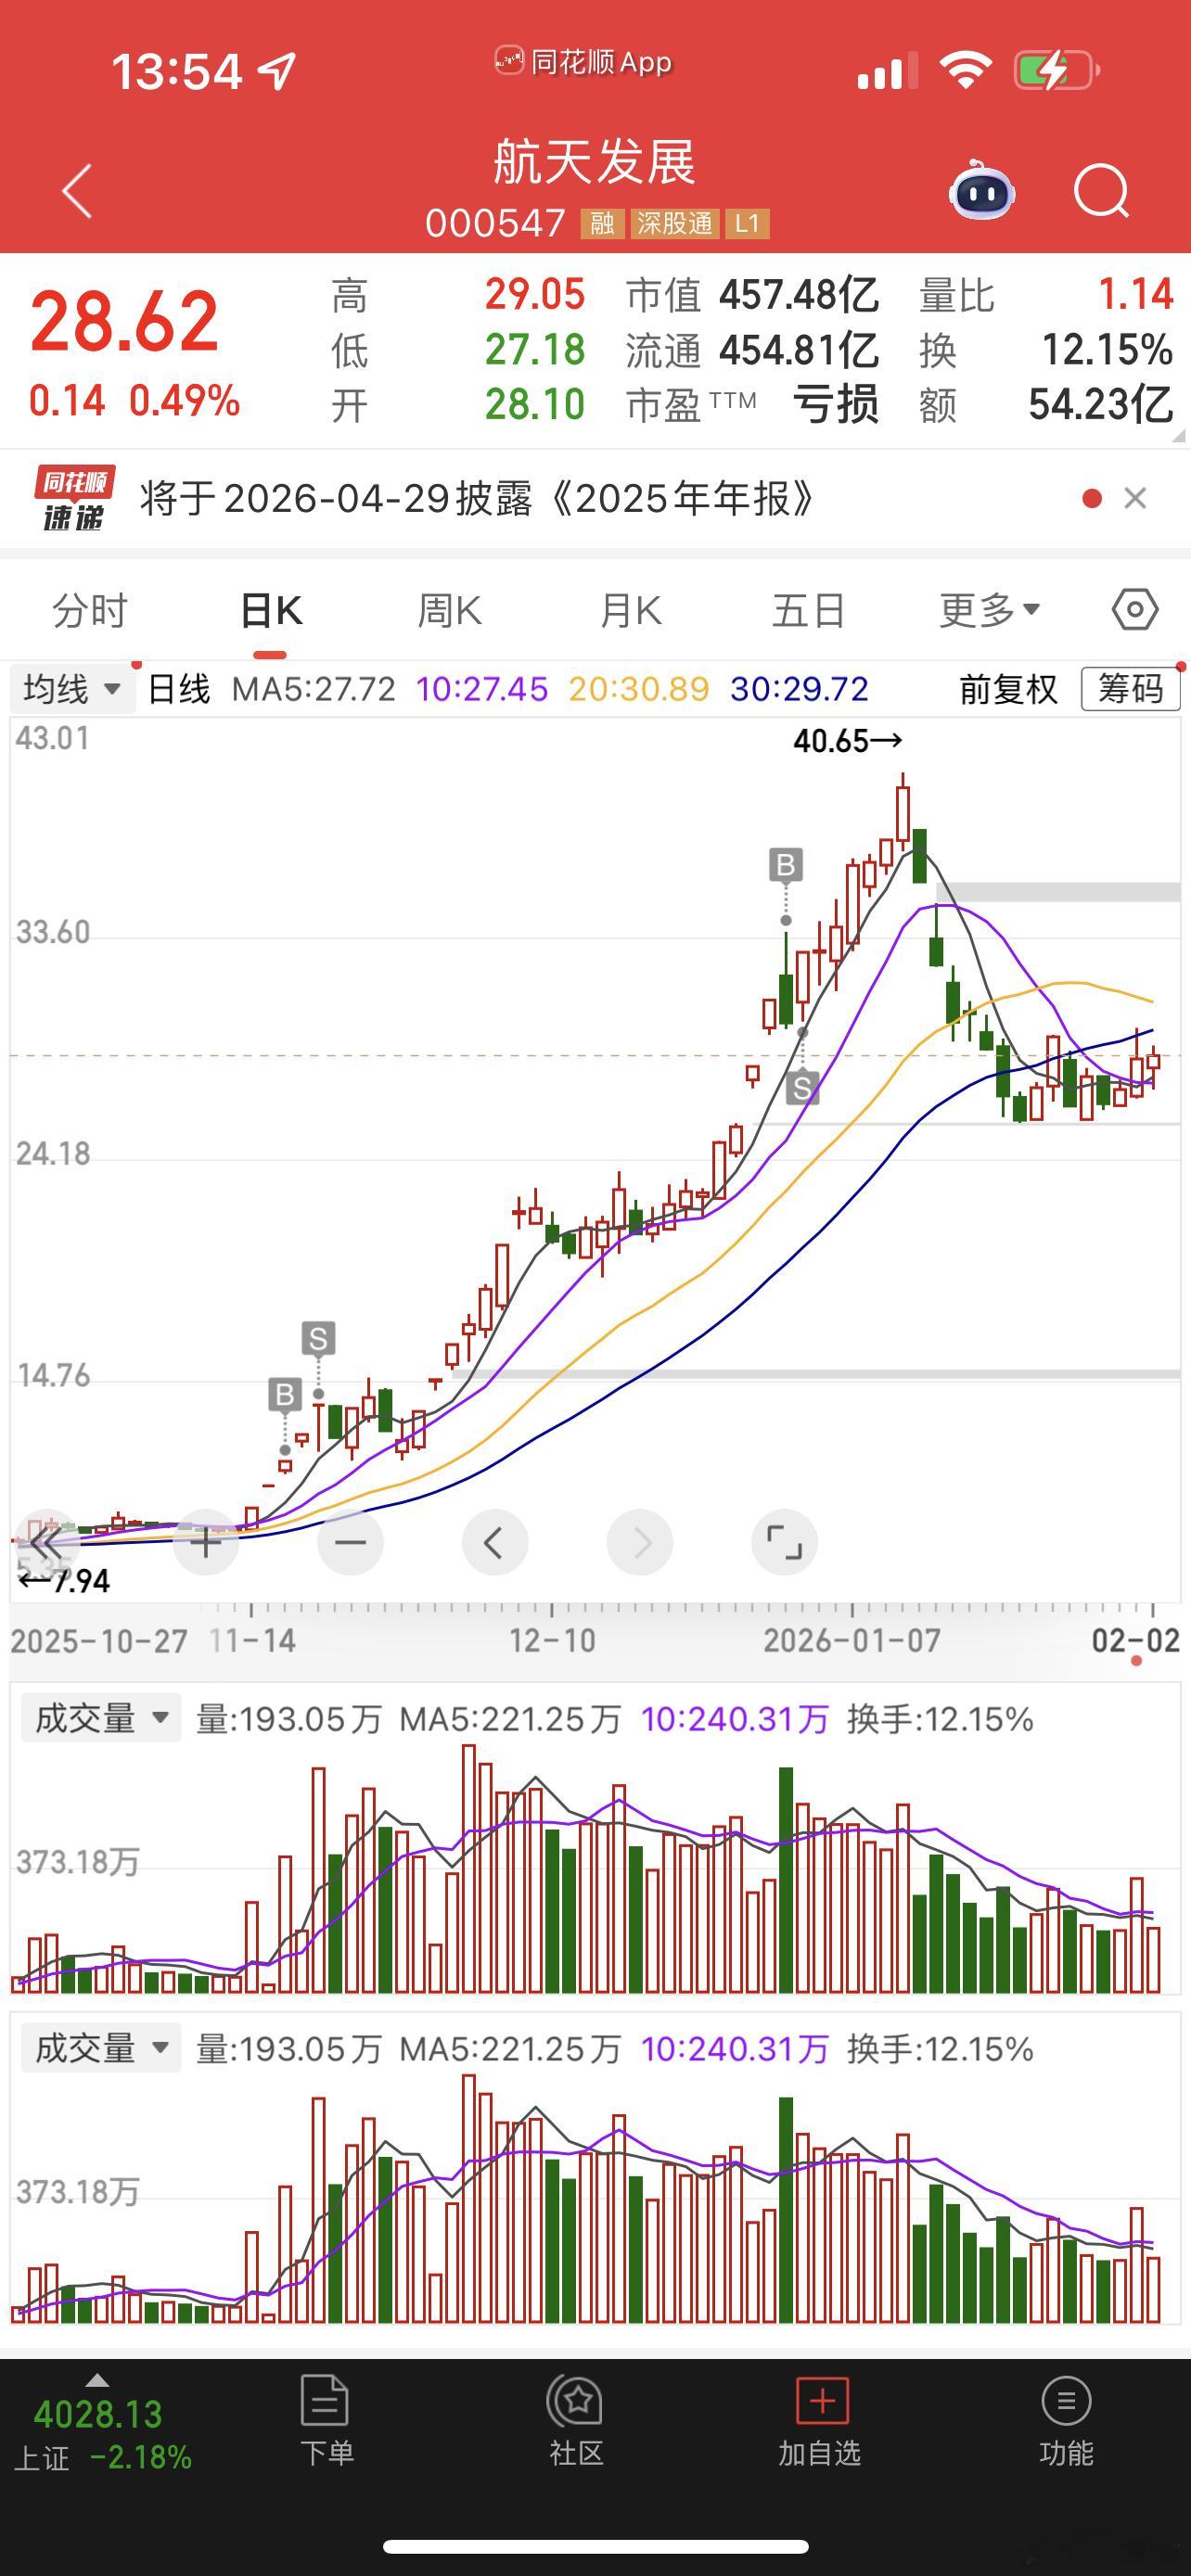
Task: Tap the 12-10 date axis label
Action: coord(552,1640)
